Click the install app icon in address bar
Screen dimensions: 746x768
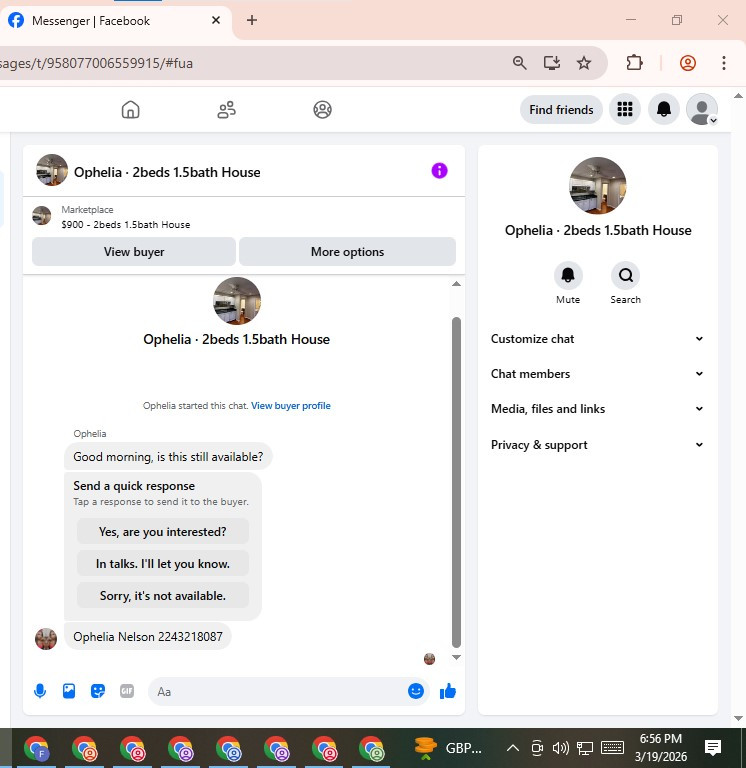[552, 63]
